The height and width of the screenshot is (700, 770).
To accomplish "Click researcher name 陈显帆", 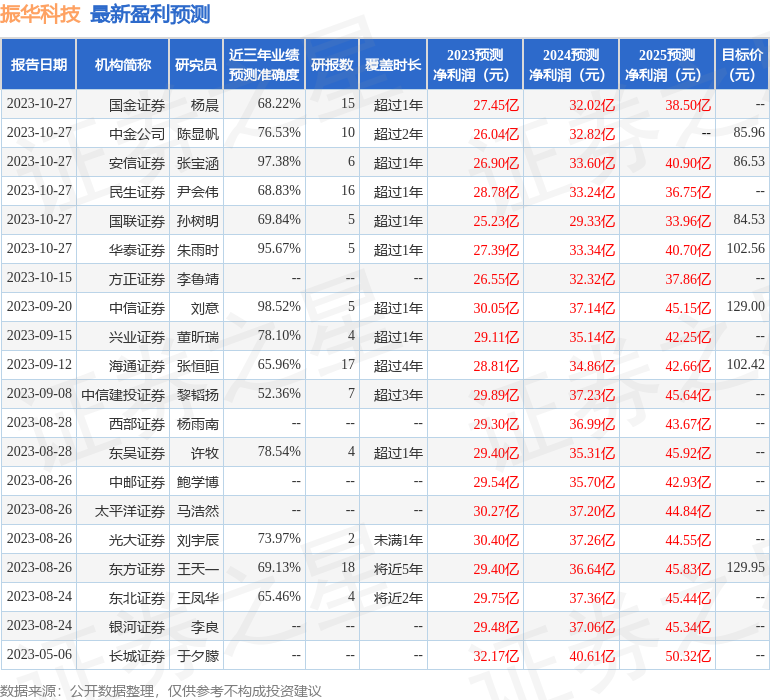I will pos(198,134).
